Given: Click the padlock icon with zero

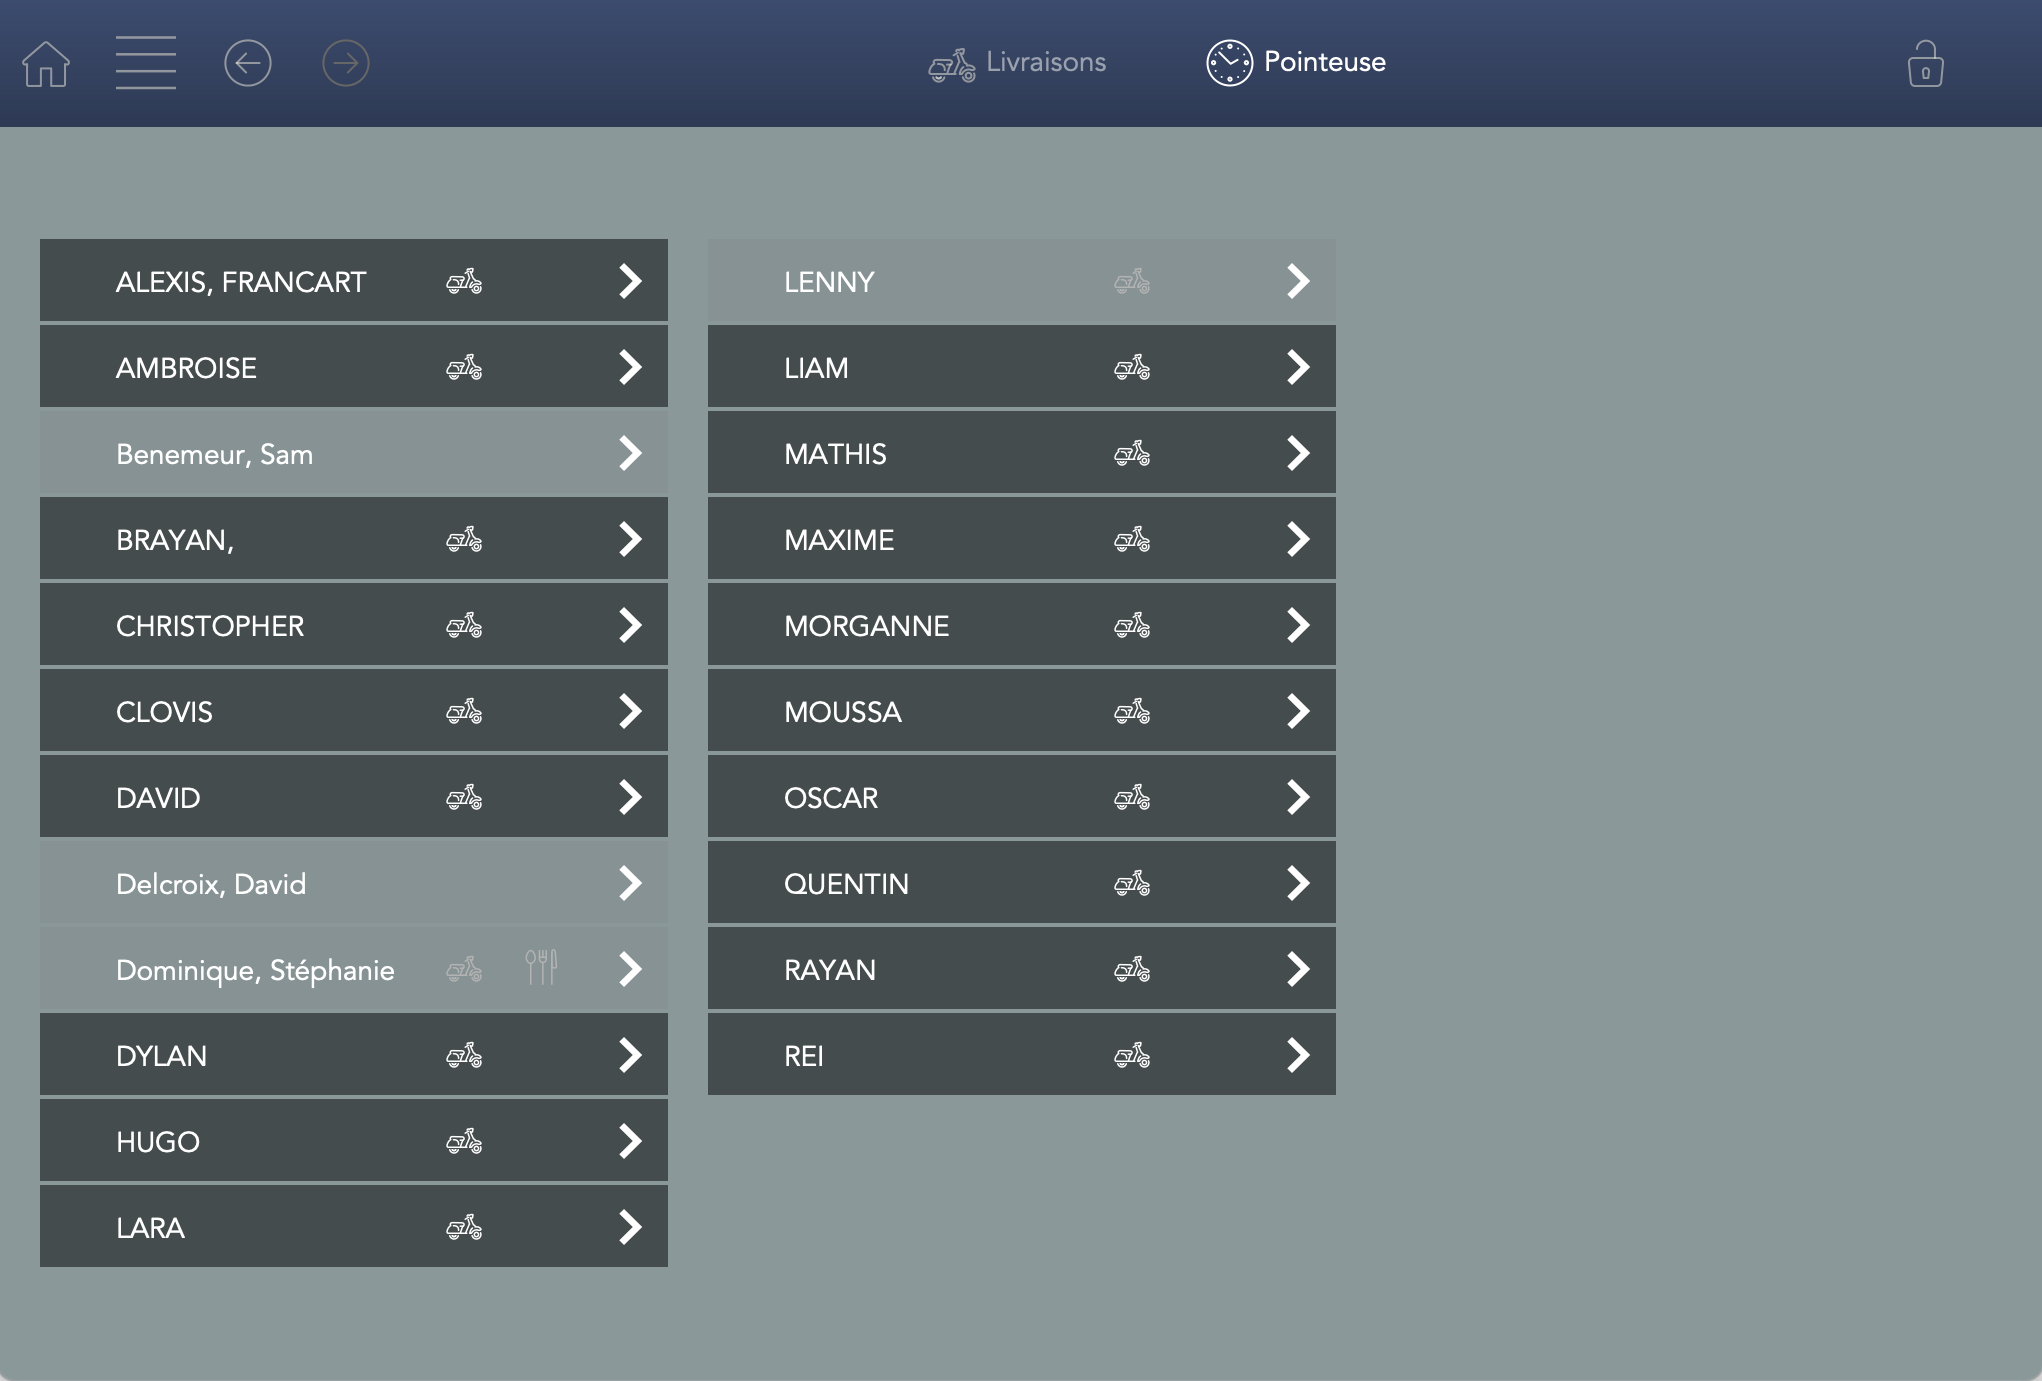Looking at the screenshot, I should 1925,65.
